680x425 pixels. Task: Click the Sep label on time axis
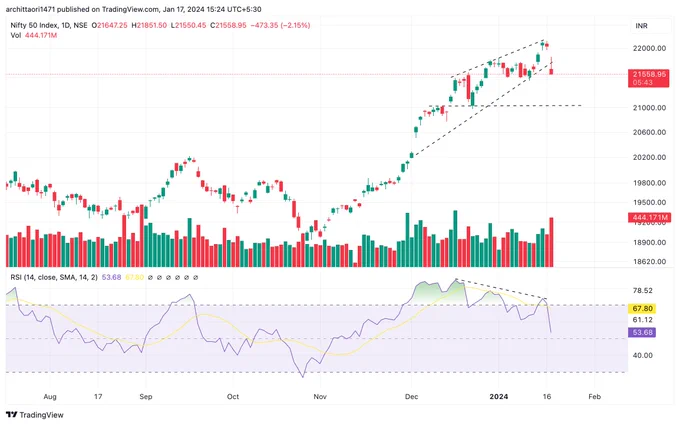(x=146, y=396)
